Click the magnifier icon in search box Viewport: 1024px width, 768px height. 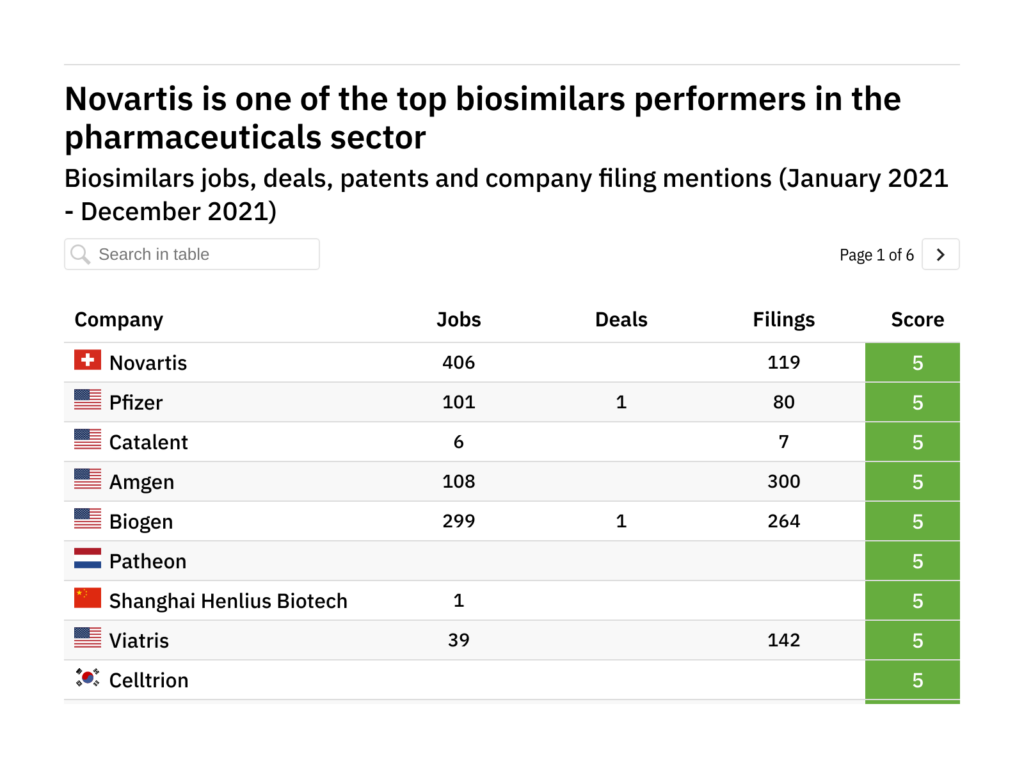pyautogui.click(x=81, y=254)
